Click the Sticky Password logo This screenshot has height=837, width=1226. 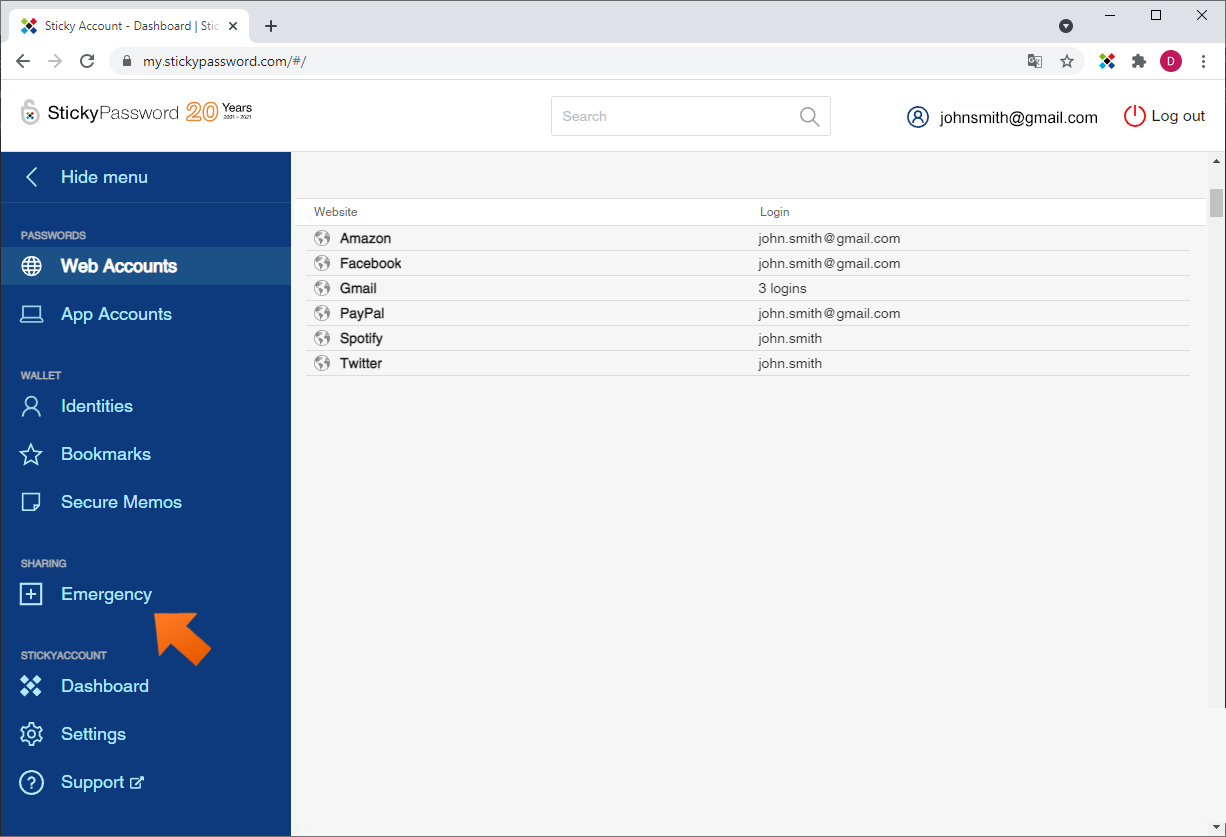click(136, 112)
